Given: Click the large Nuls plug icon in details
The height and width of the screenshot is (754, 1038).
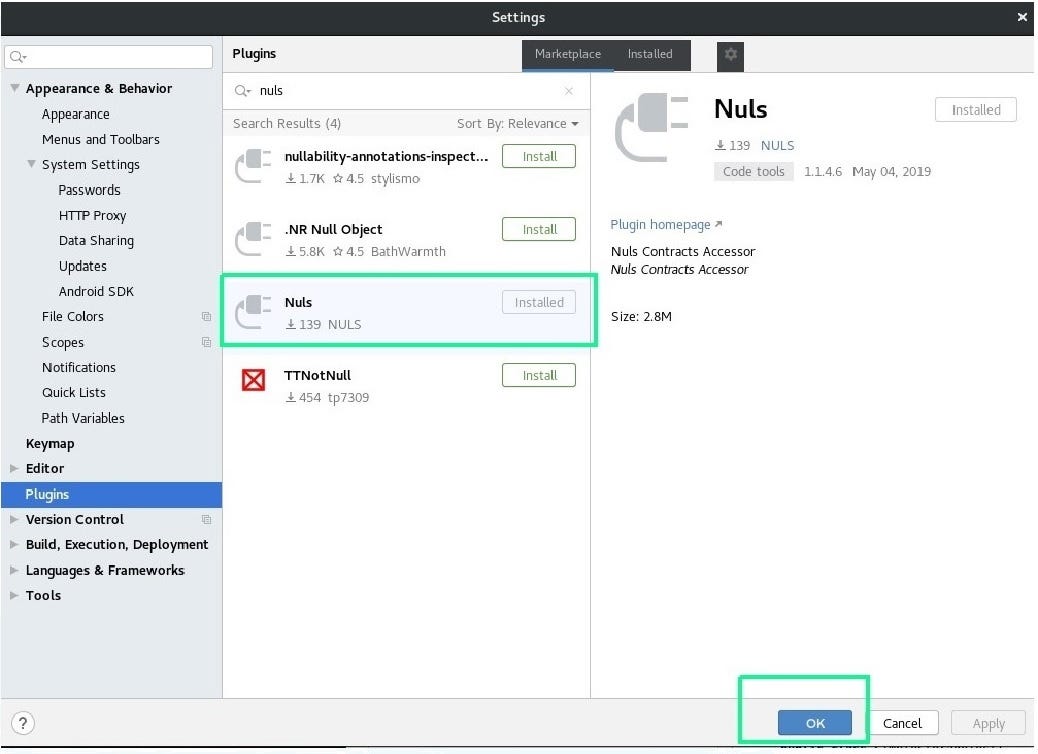Looking at the screenshot, I should pos(651,128).
